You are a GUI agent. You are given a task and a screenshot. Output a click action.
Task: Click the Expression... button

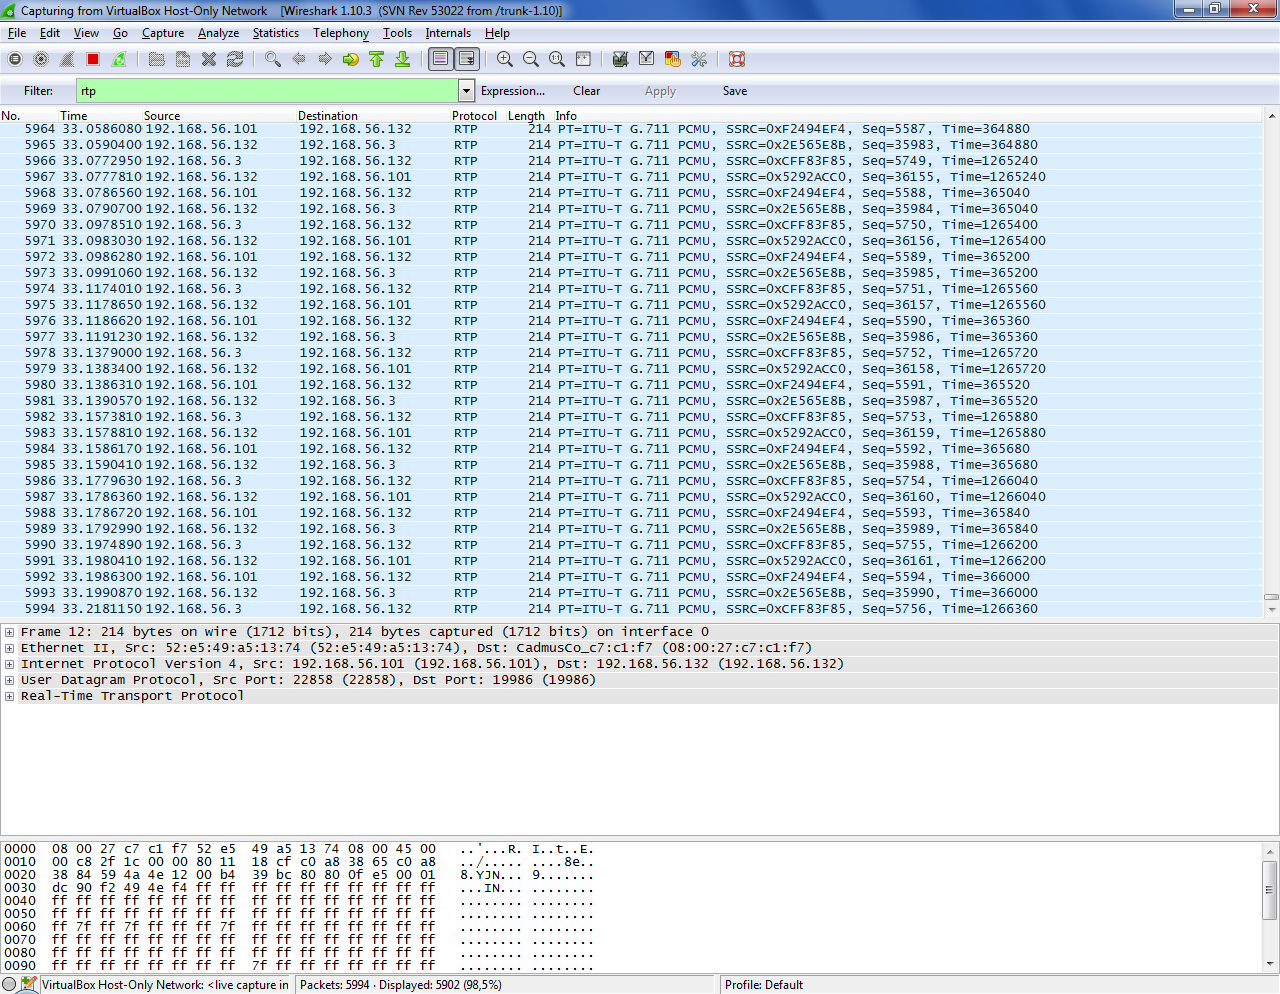512,91
